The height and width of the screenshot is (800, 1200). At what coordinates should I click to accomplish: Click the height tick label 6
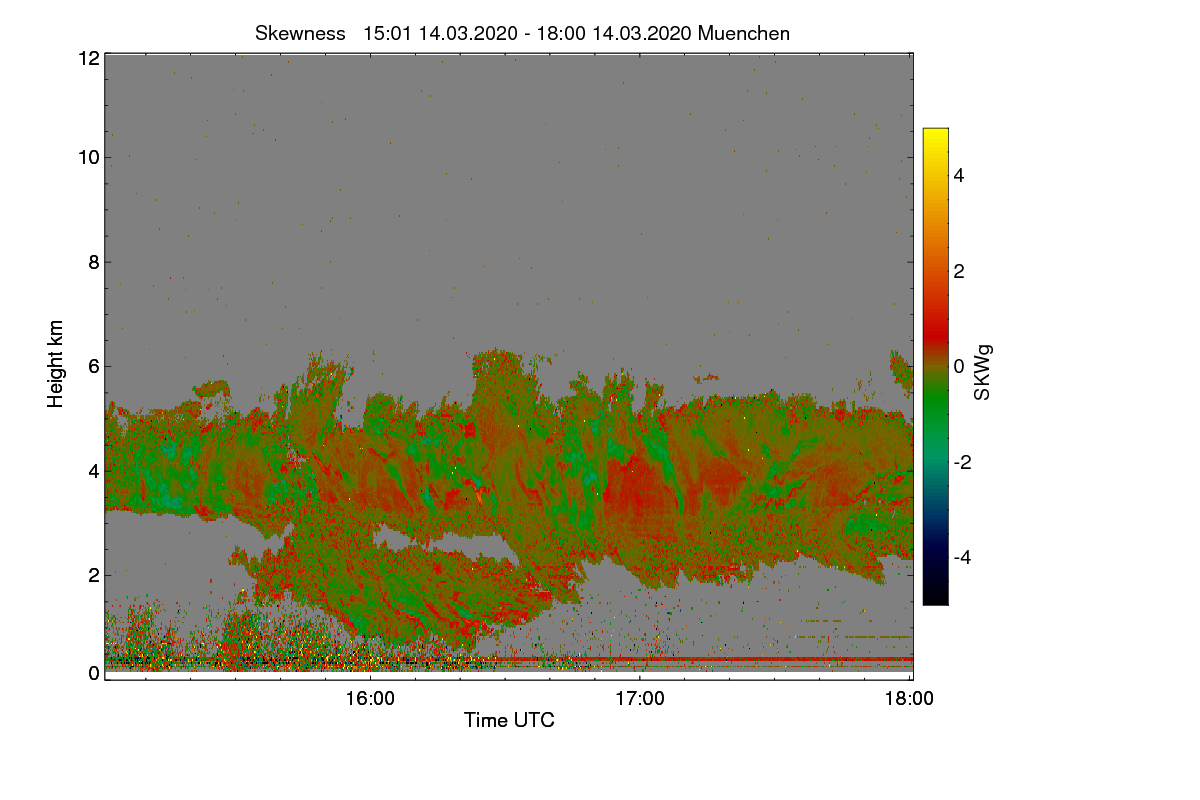(x=92, y=366)
